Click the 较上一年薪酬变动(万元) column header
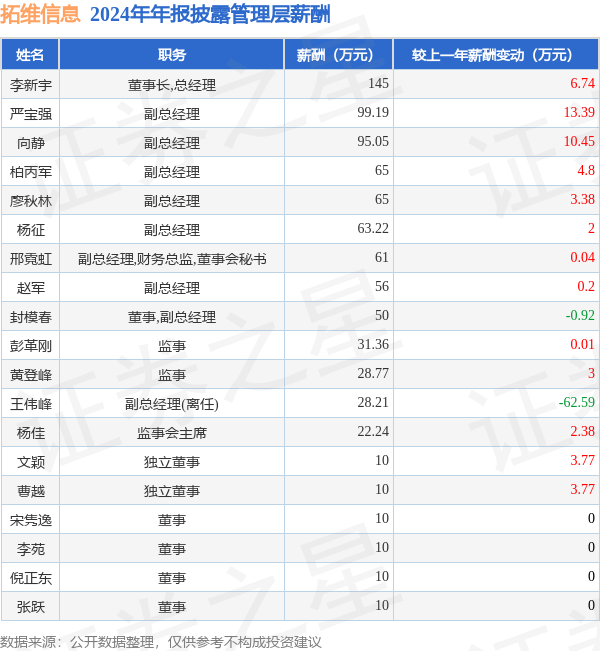This screenshot has height=651, width=600. [x=496, y=54]
